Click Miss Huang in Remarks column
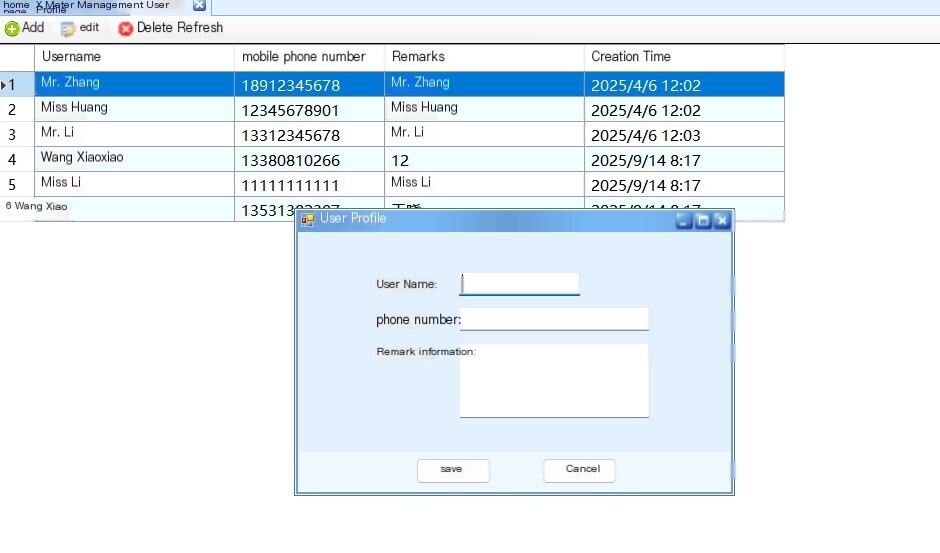The width and height of the screenshot is (940, 553). (484, 109)
